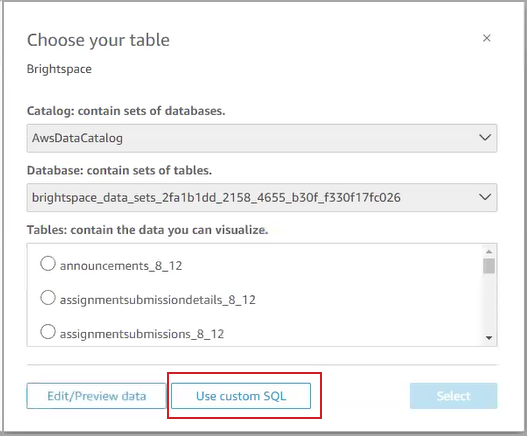Viewport: 527px width, 436px height.
Task: Choose the assignmentsubmissiondetails_8_12 radio button
Action: click(x=48, y=298)
